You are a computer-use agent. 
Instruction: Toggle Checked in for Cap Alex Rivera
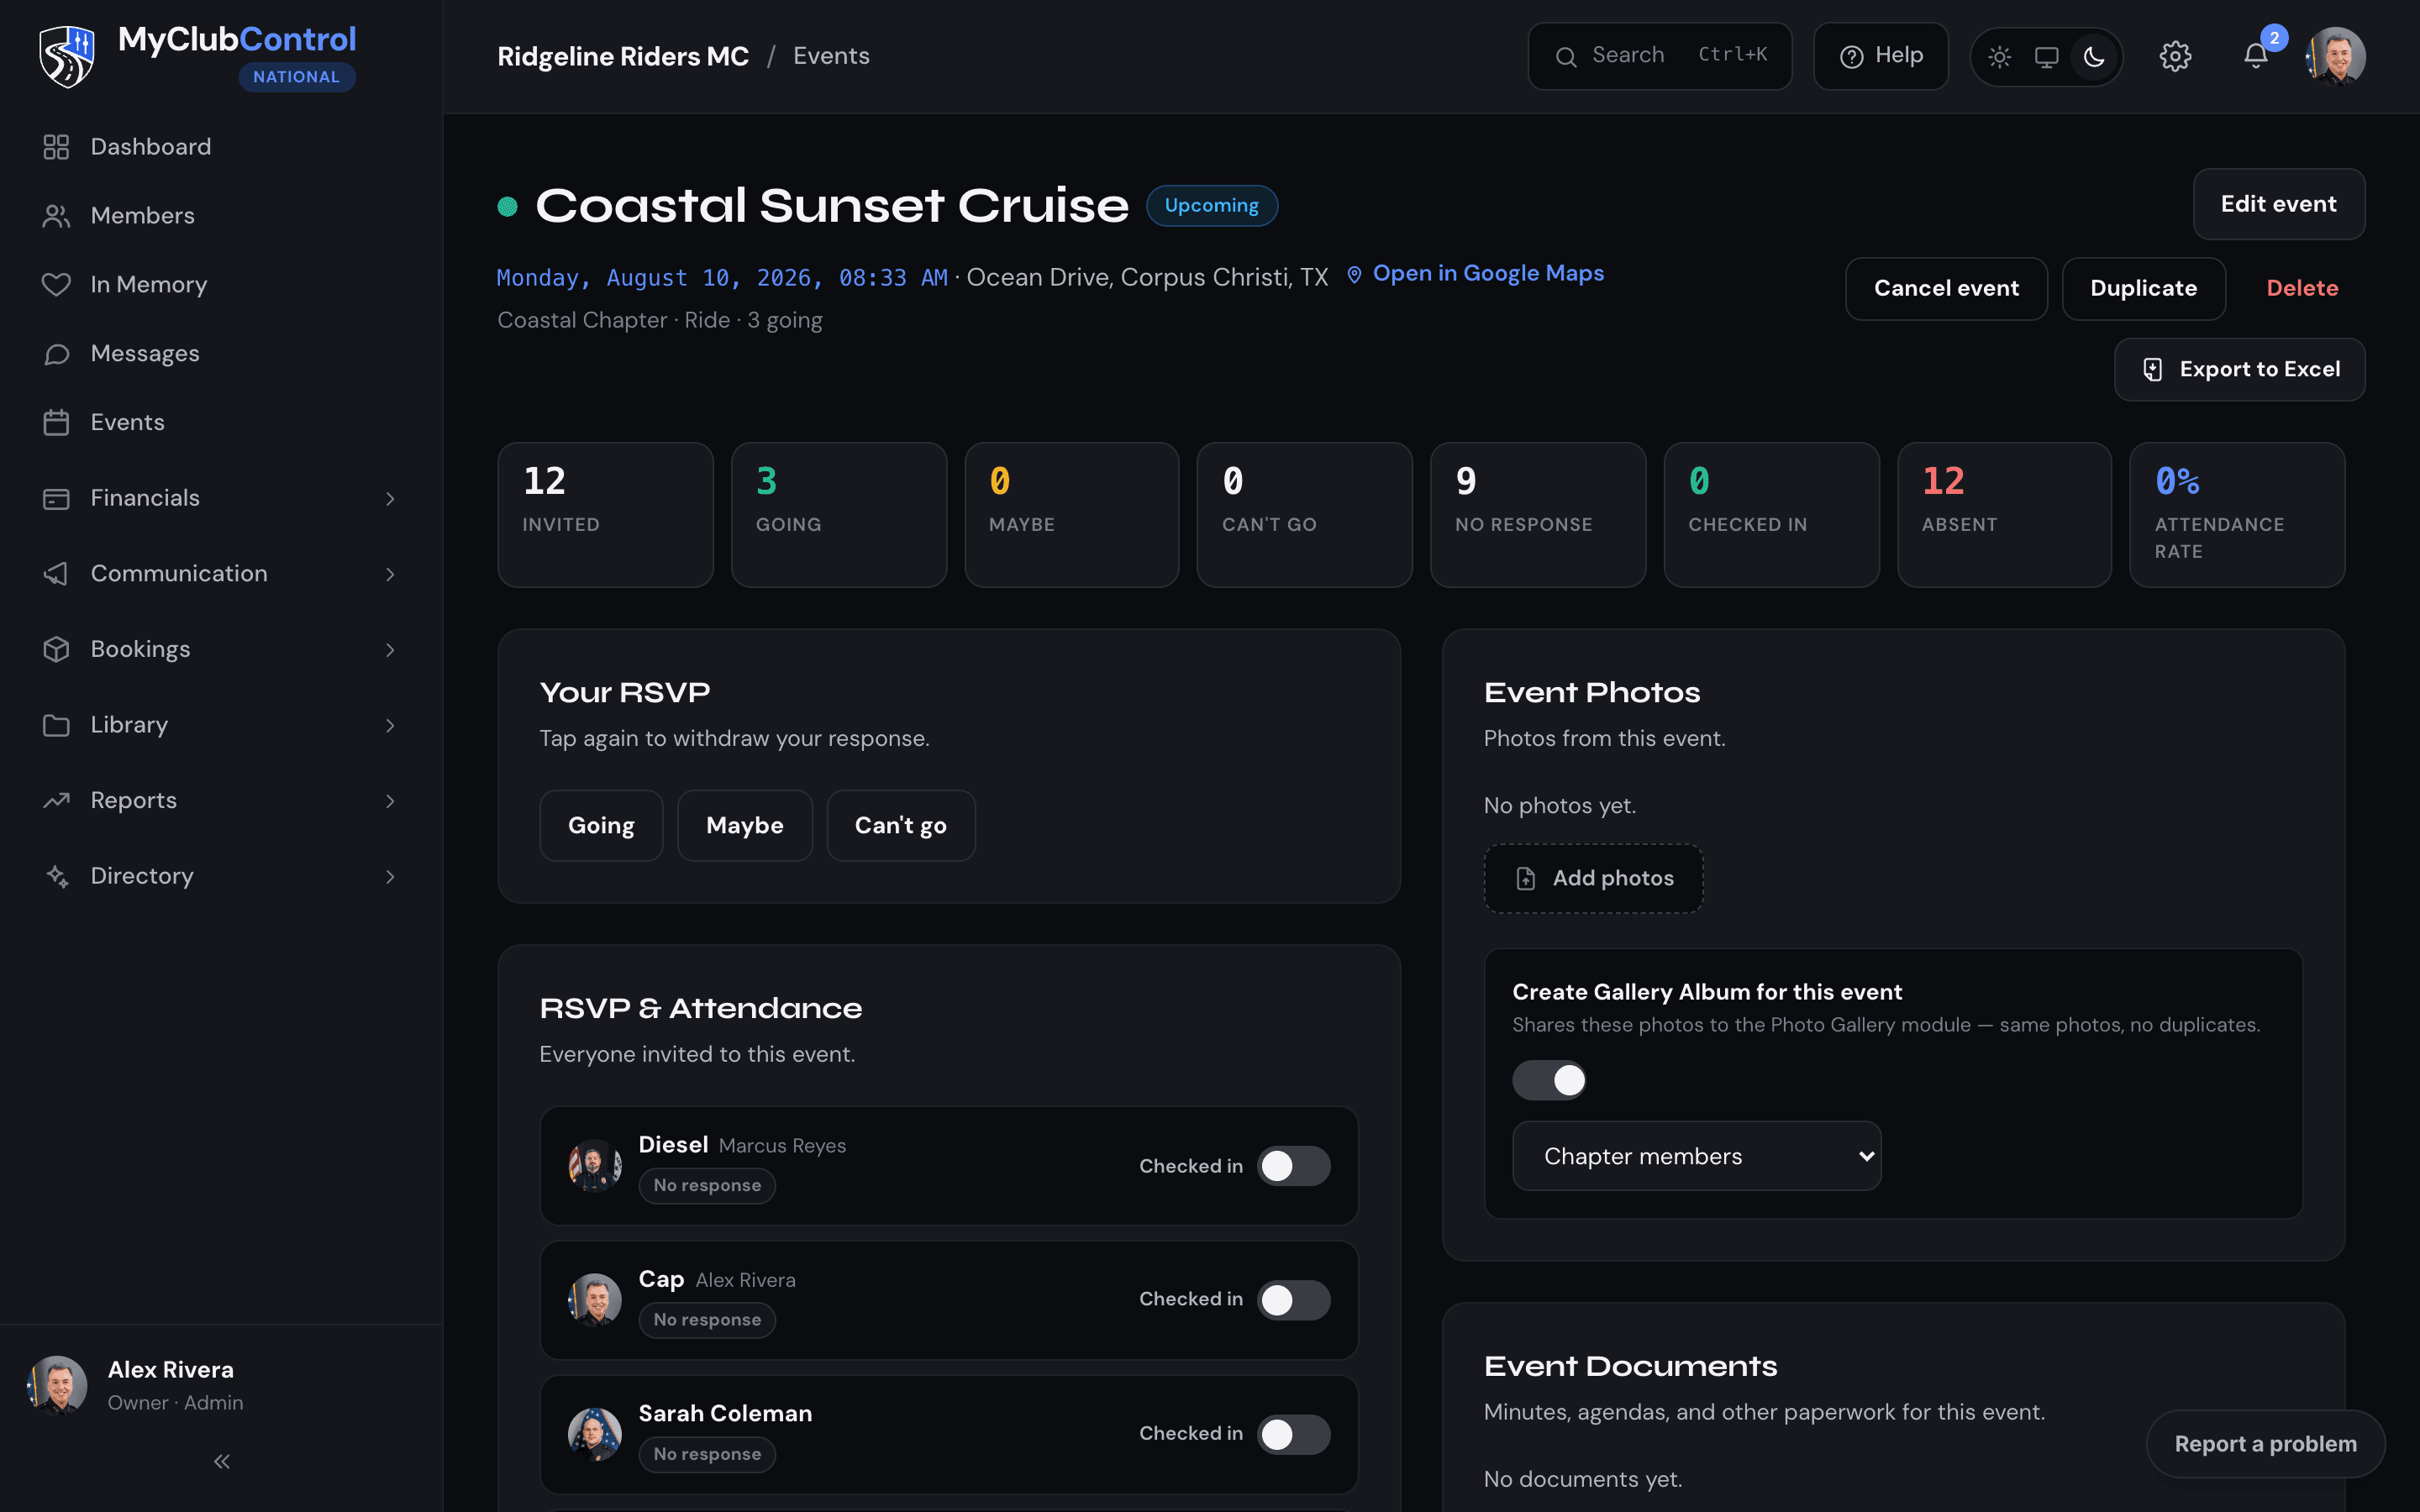point(1293,1300)
